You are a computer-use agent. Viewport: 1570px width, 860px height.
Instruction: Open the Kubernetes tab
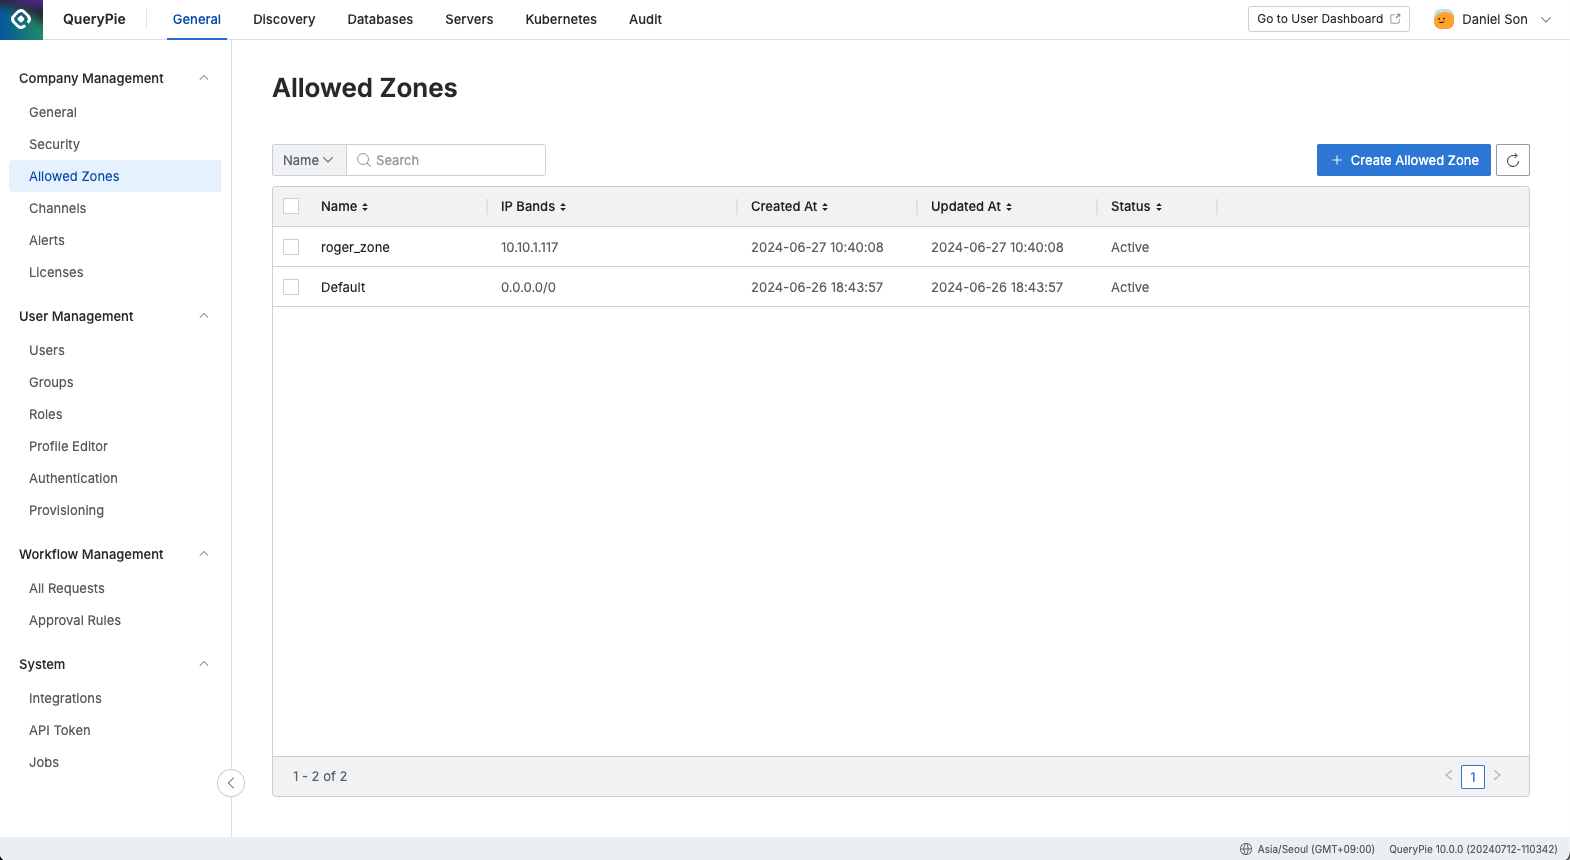[x=561, y=19]
